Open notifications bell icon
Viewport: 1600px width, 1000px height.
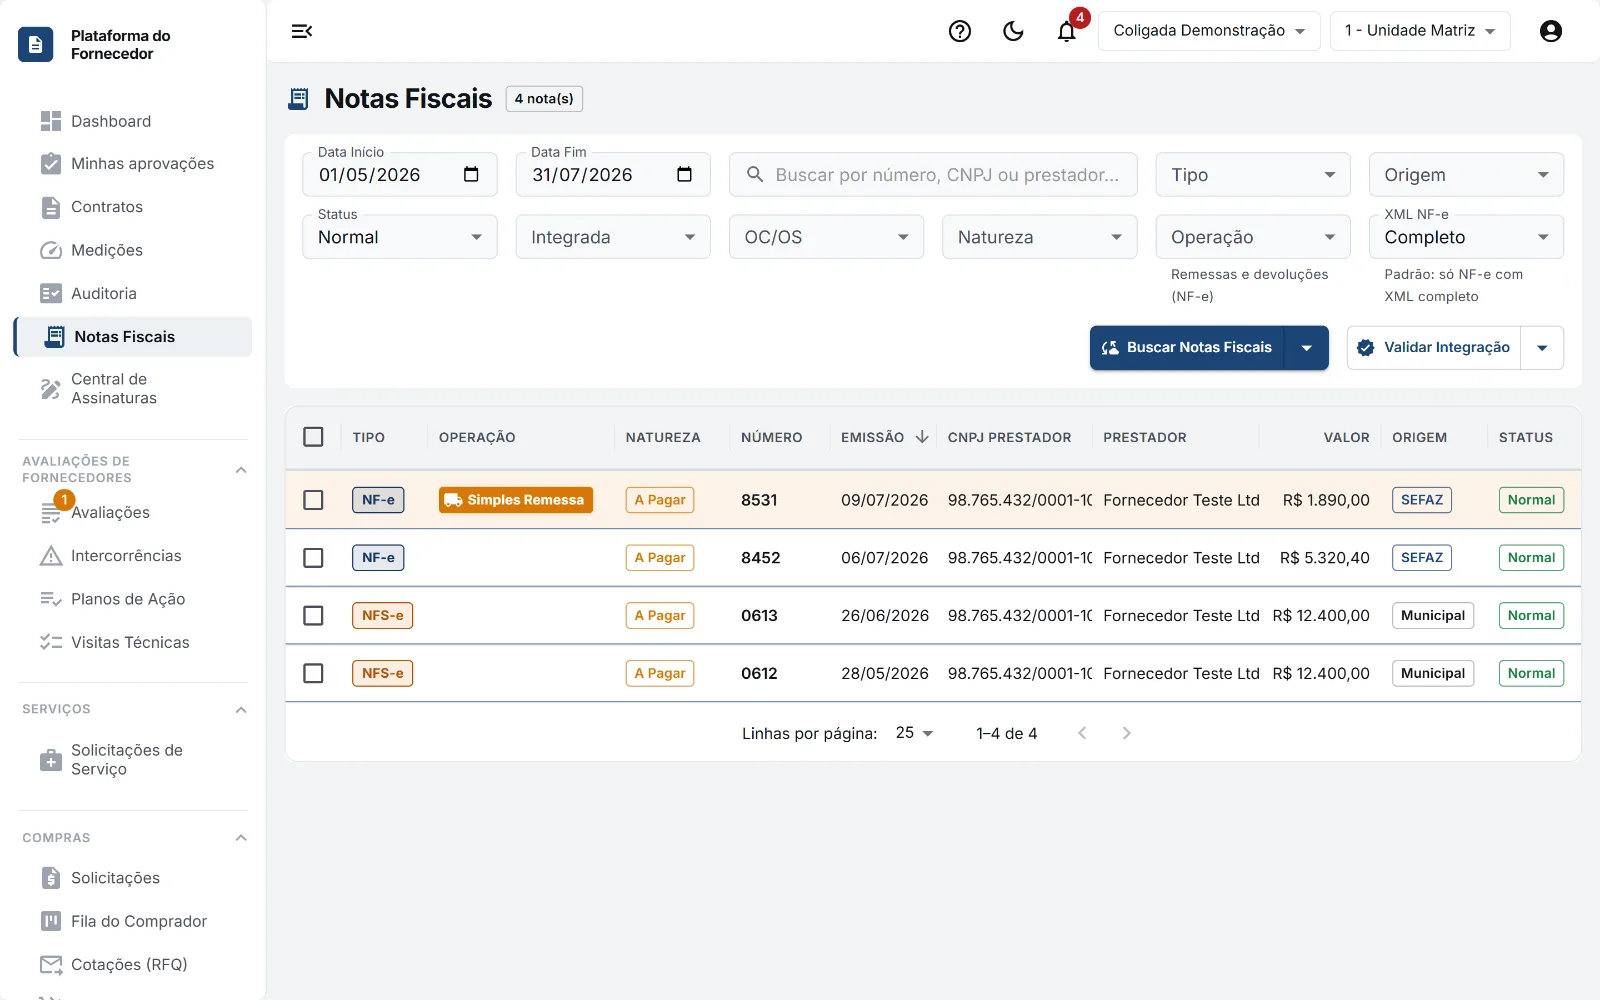pyautogui.click(x=1067, y=31)
